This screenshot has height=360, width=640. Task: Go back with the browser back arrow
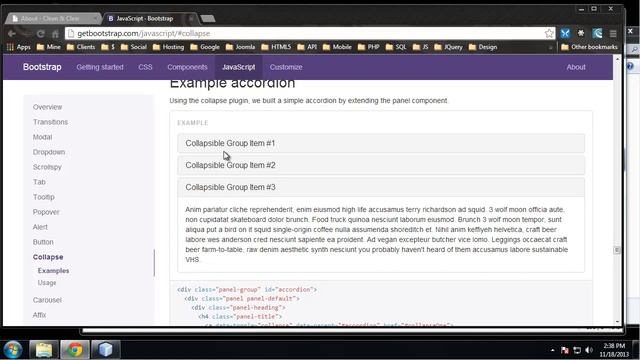pyautogui.click(x=12, y=33)
